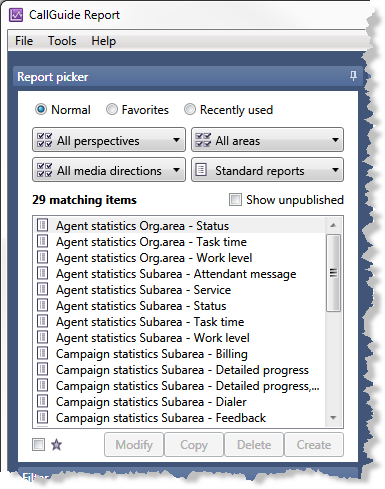The height and width of the screenshot is (489, 385).
Task: Click the Create button
Action: click(x=314, y=445)
